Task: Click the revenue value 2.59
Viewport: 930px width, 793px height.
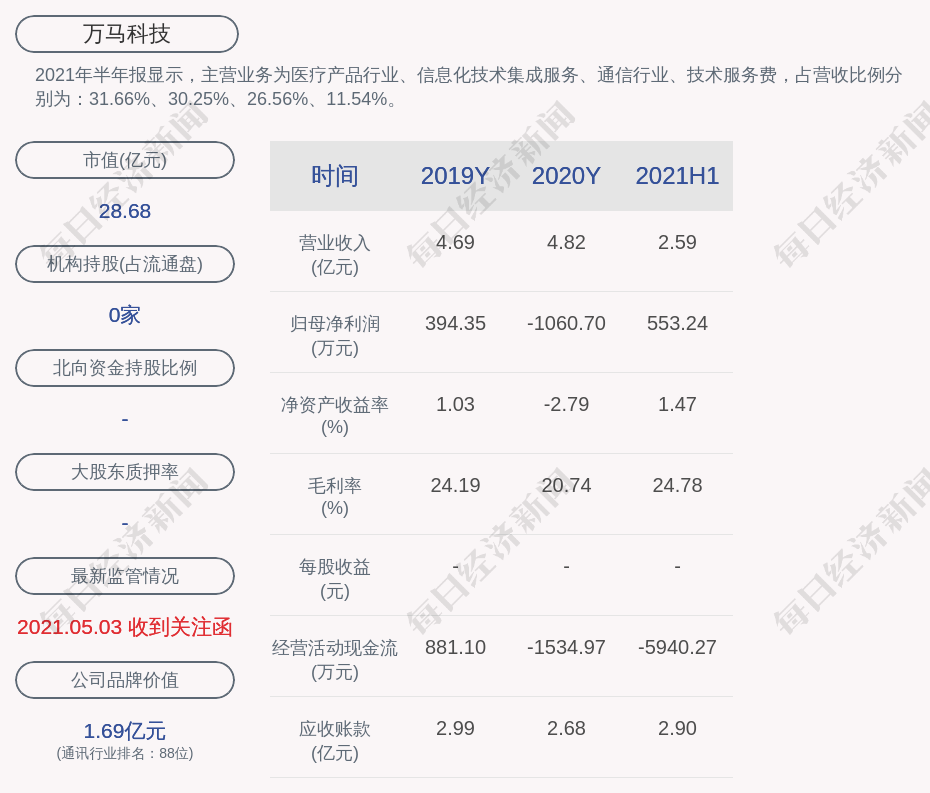Action: tap(677, 243)
